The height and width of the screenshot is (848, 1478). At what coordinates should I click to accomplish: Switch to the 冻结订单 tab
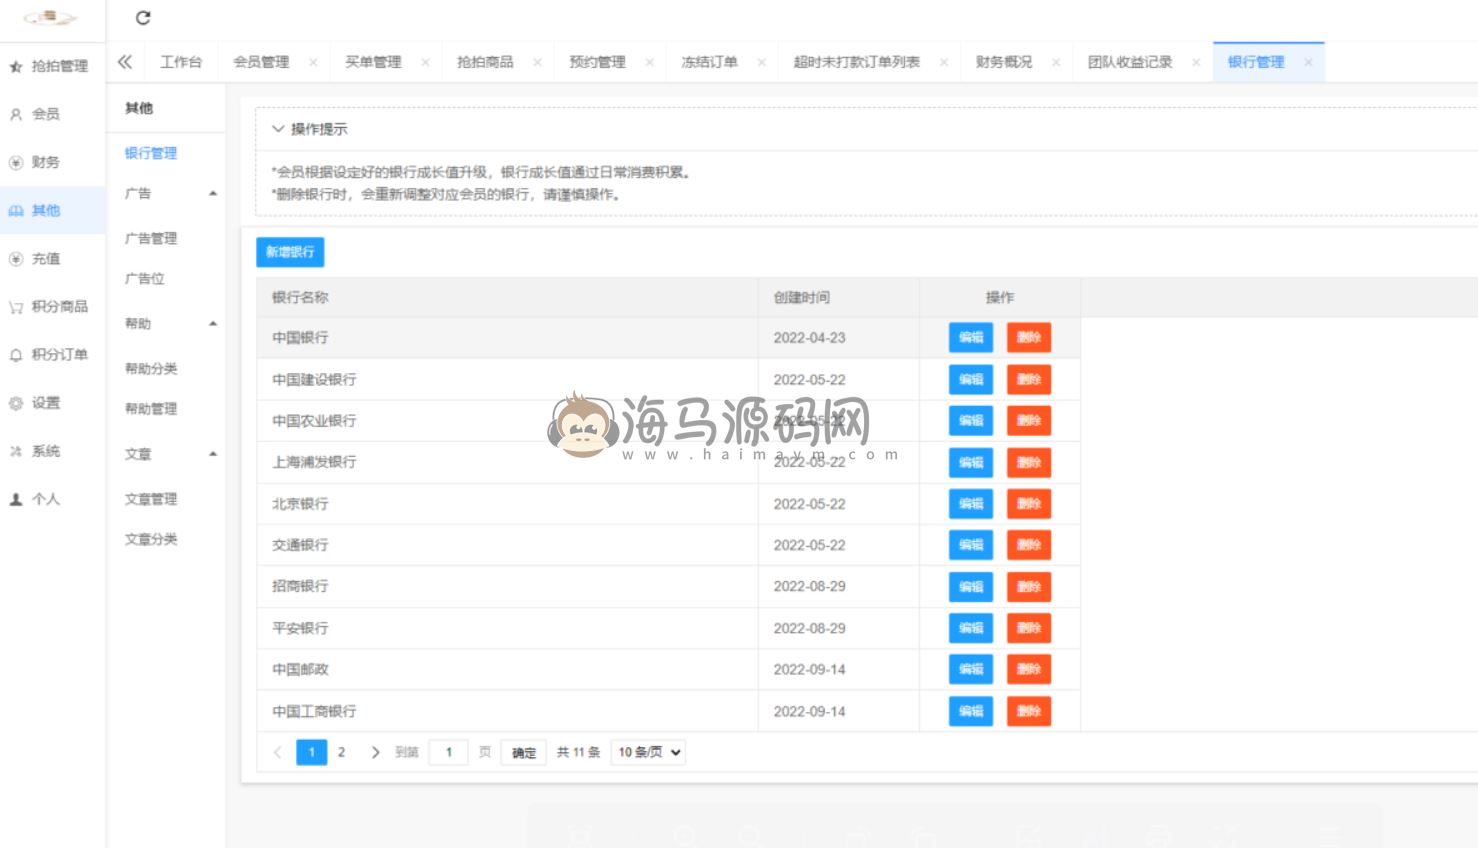(709, 62)
